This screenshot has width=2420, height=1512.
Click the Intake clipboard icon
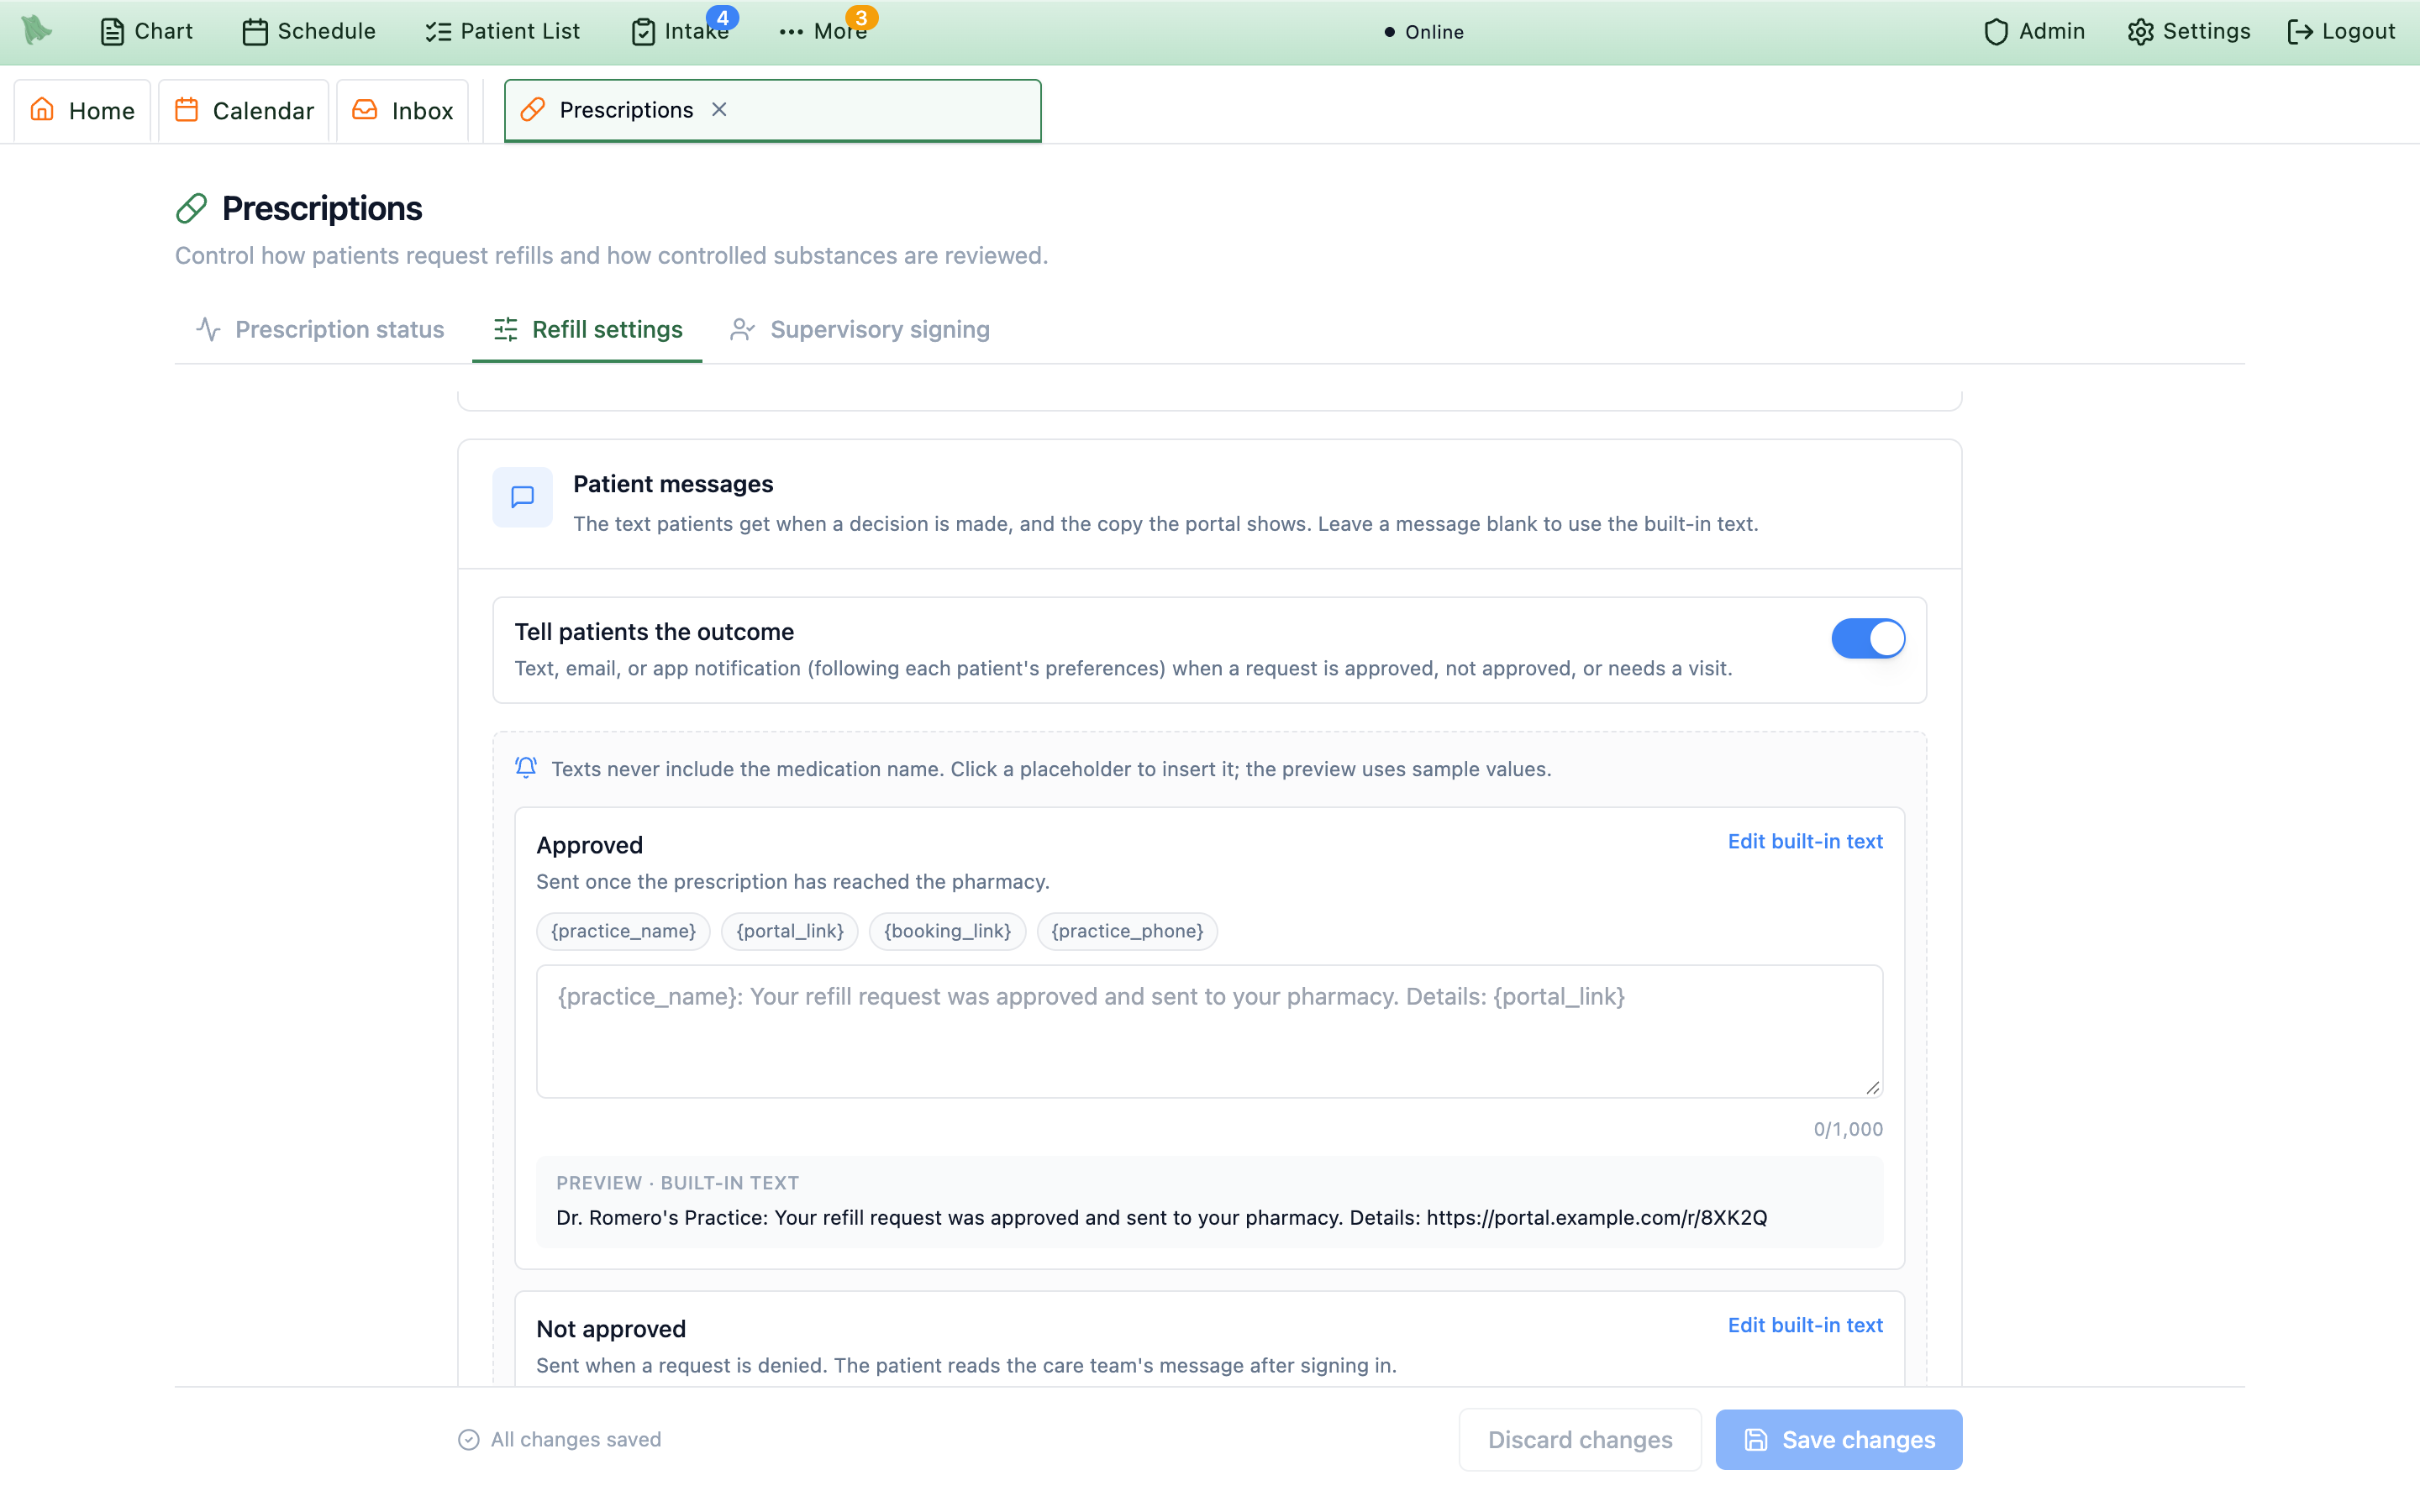(x=643, y=32)
